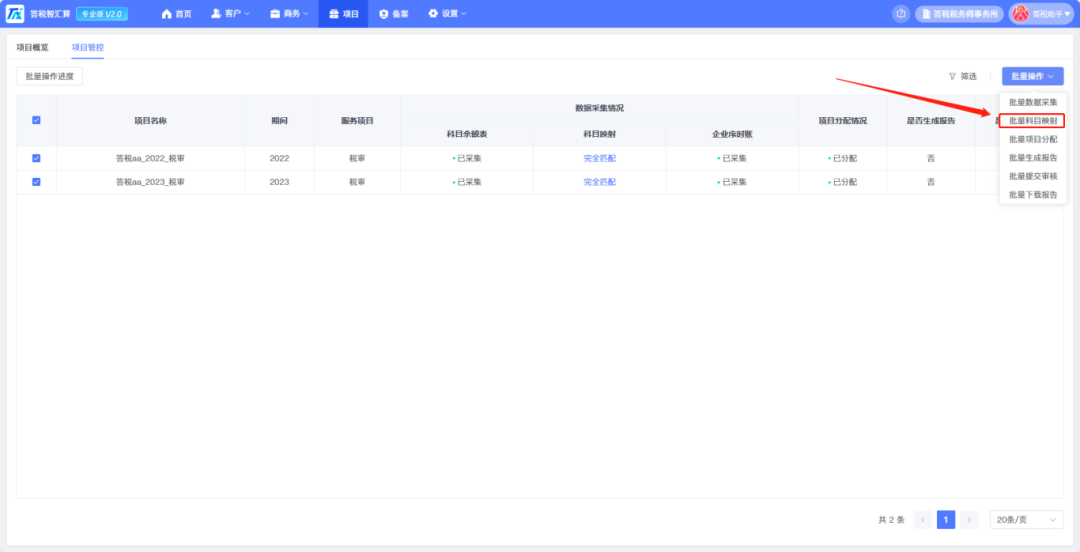Screen dimensions: 1080x552
Task: Click the 期间 cell showing 2022
Action: (279, 159)
